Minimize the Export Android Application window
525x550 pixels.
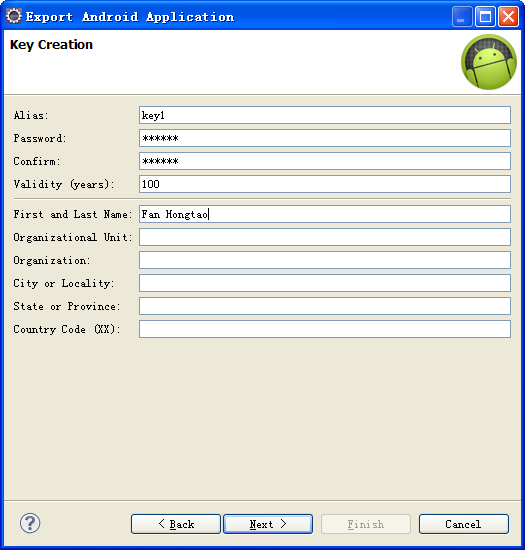[x=462, y=16]
